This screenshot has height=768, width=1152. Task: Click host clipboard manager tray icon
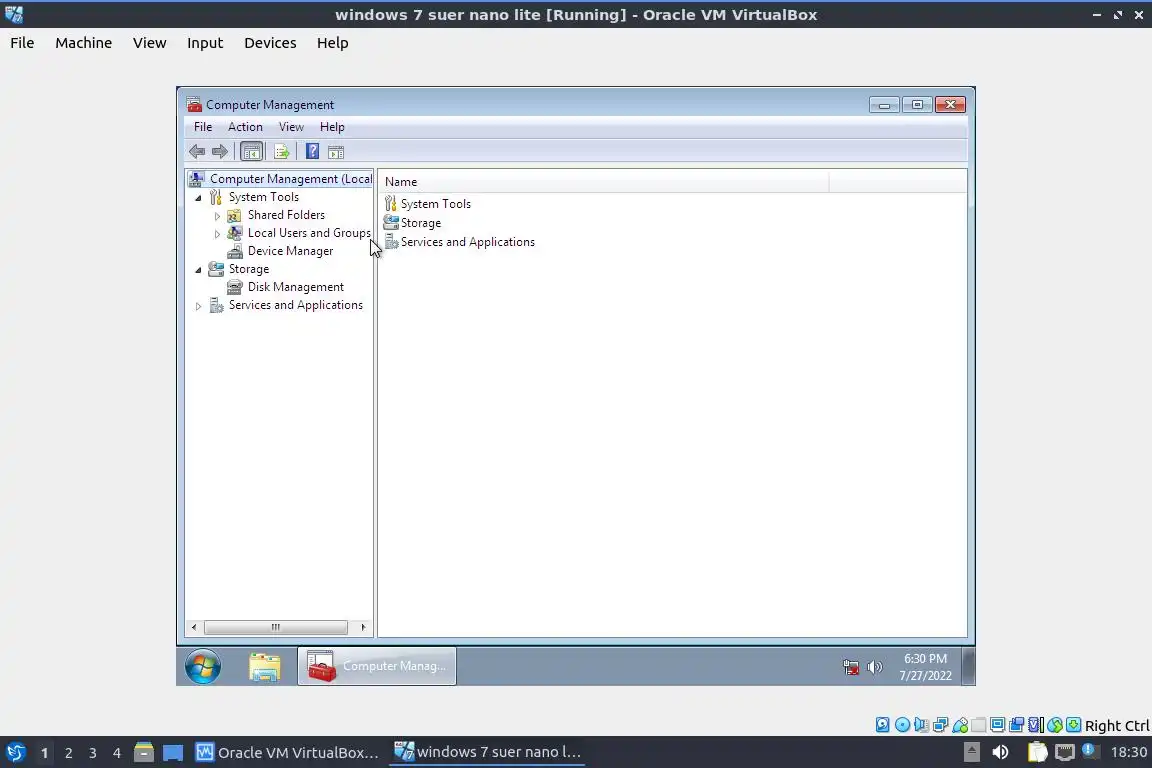[x=1037, y=752]
